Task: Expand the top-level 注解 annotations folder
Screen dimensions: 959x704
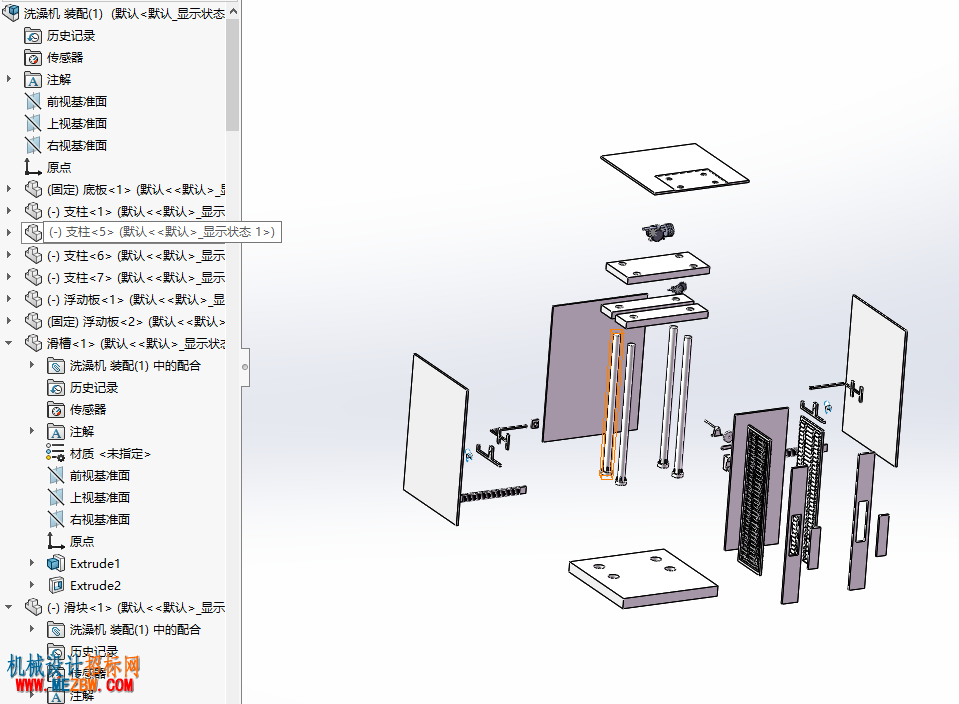Action: click(9, 79)
